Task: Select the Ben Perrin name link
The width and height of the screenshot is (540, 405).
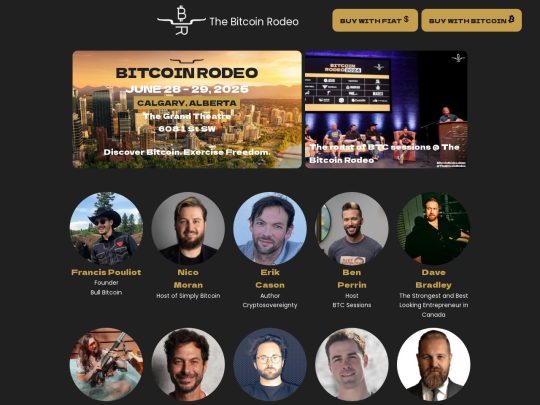Action: [352, 279]
